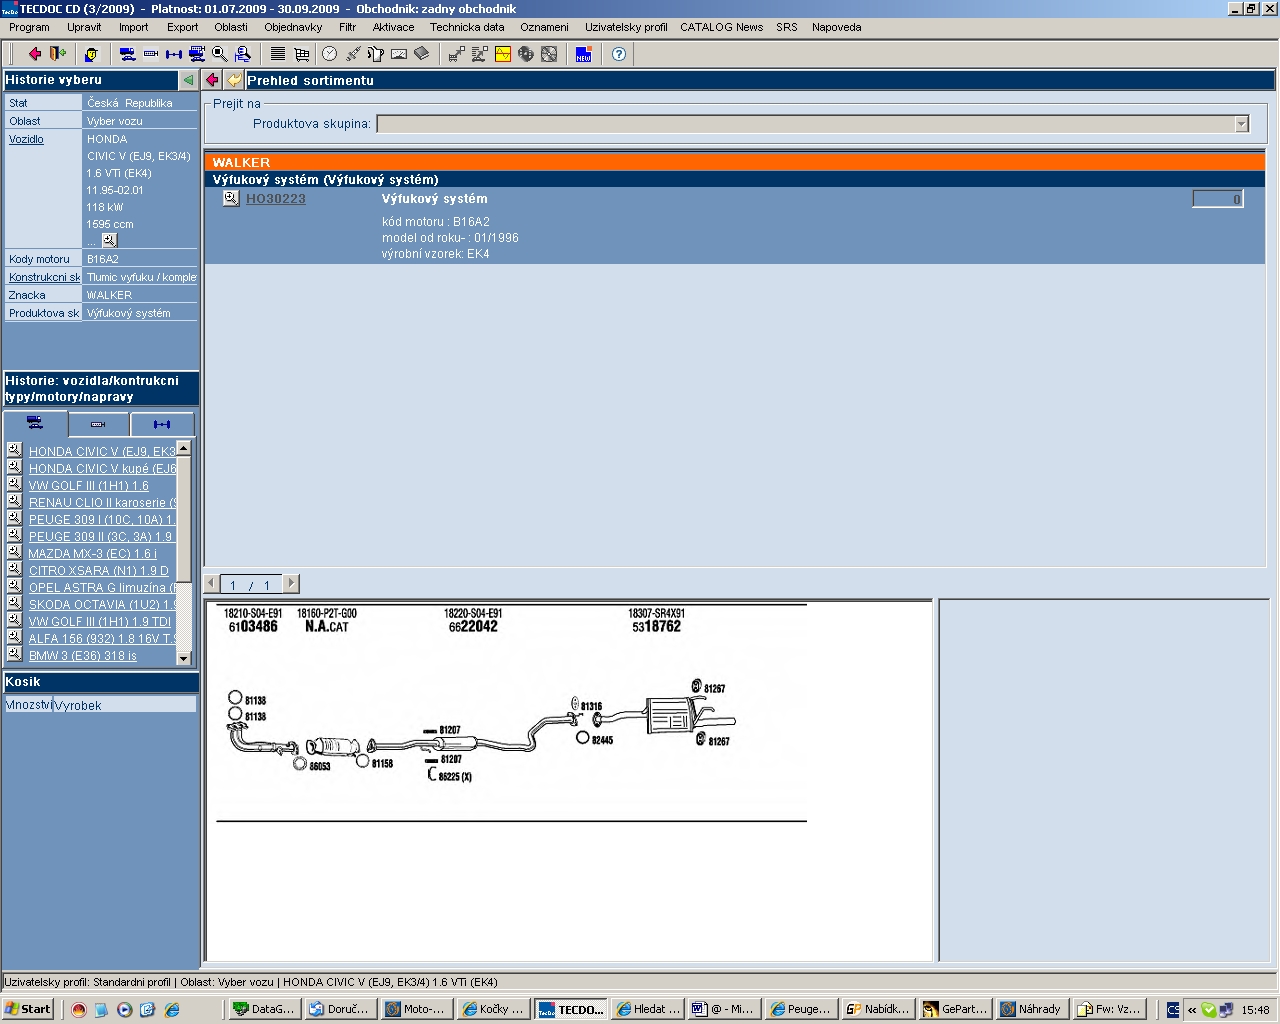
Task: Click the clock icon in toolbar
Action: pyautogui.click(x=329, y=54)
